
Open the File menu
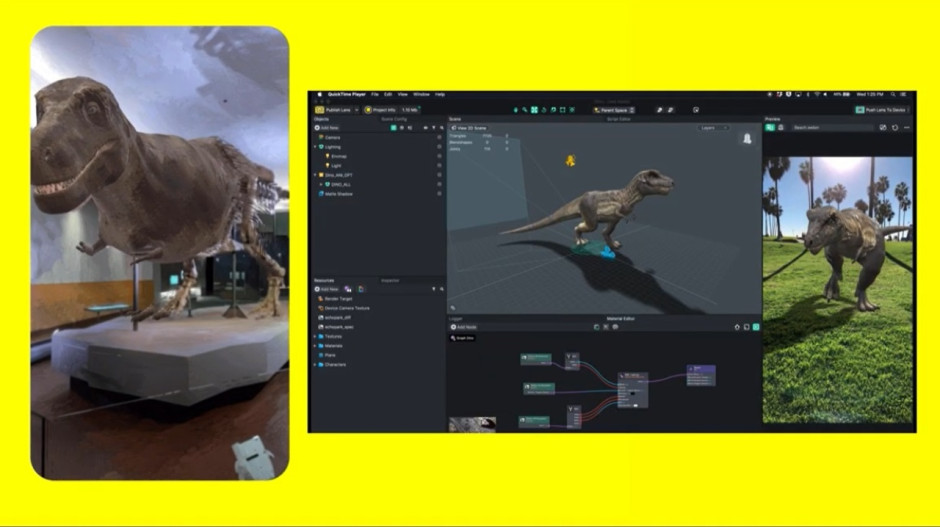(x=375, y=94)
